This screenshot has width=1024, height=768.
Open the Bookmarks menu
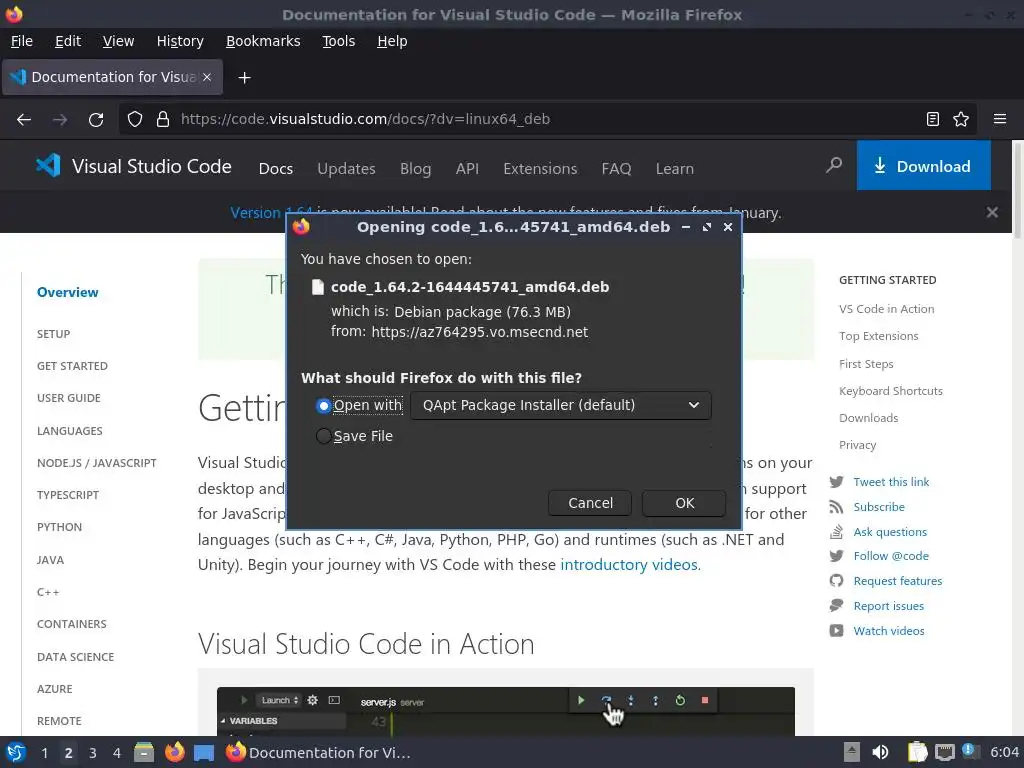tap(263, 41)
